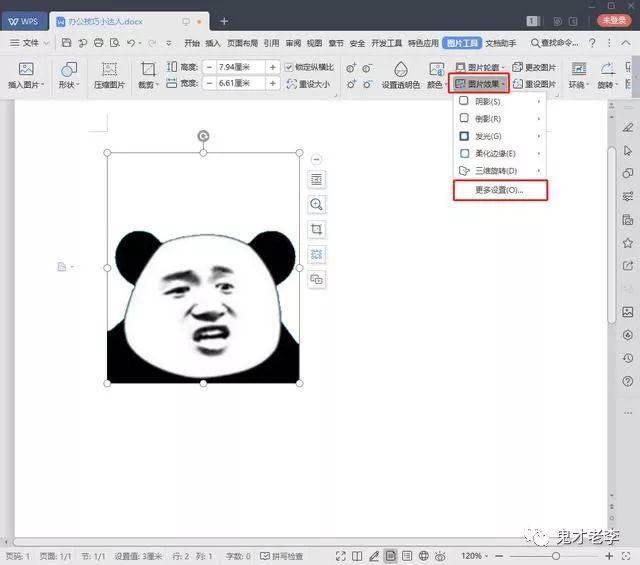Click the 重设大小 reset size button
Viewport: 640px width, 565px height.
312,84
